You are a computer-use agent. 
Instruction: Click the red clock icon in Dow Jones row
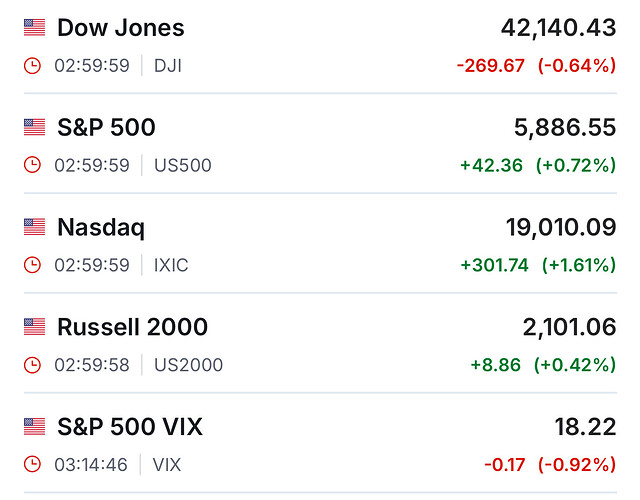[33, 66]
